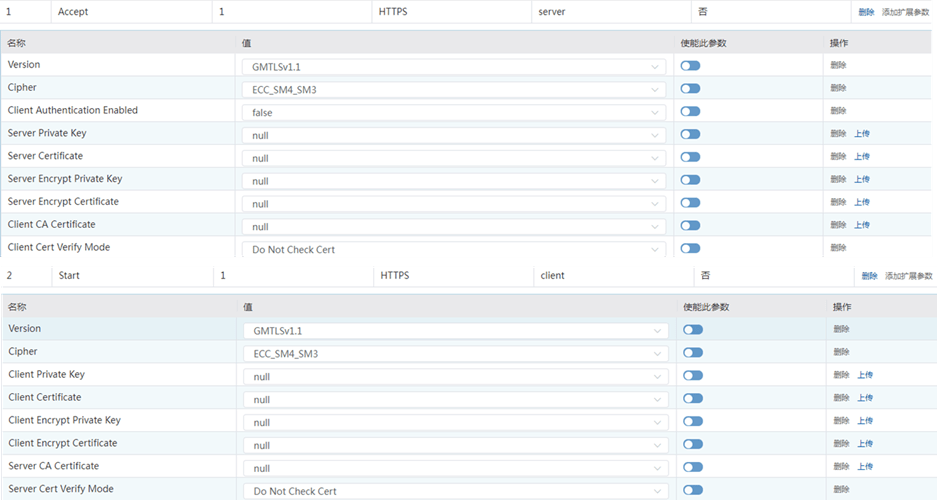Open the Cipher dropdown under the Start entry
937x500 pixels.
tap(456, 354)
